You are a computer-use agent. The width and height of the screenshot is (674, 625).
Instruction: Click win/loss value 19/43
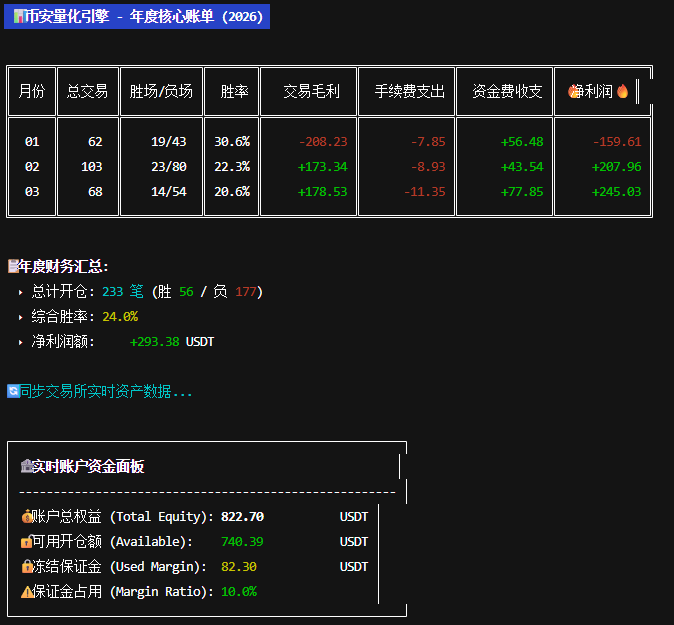tap(169, 141)
